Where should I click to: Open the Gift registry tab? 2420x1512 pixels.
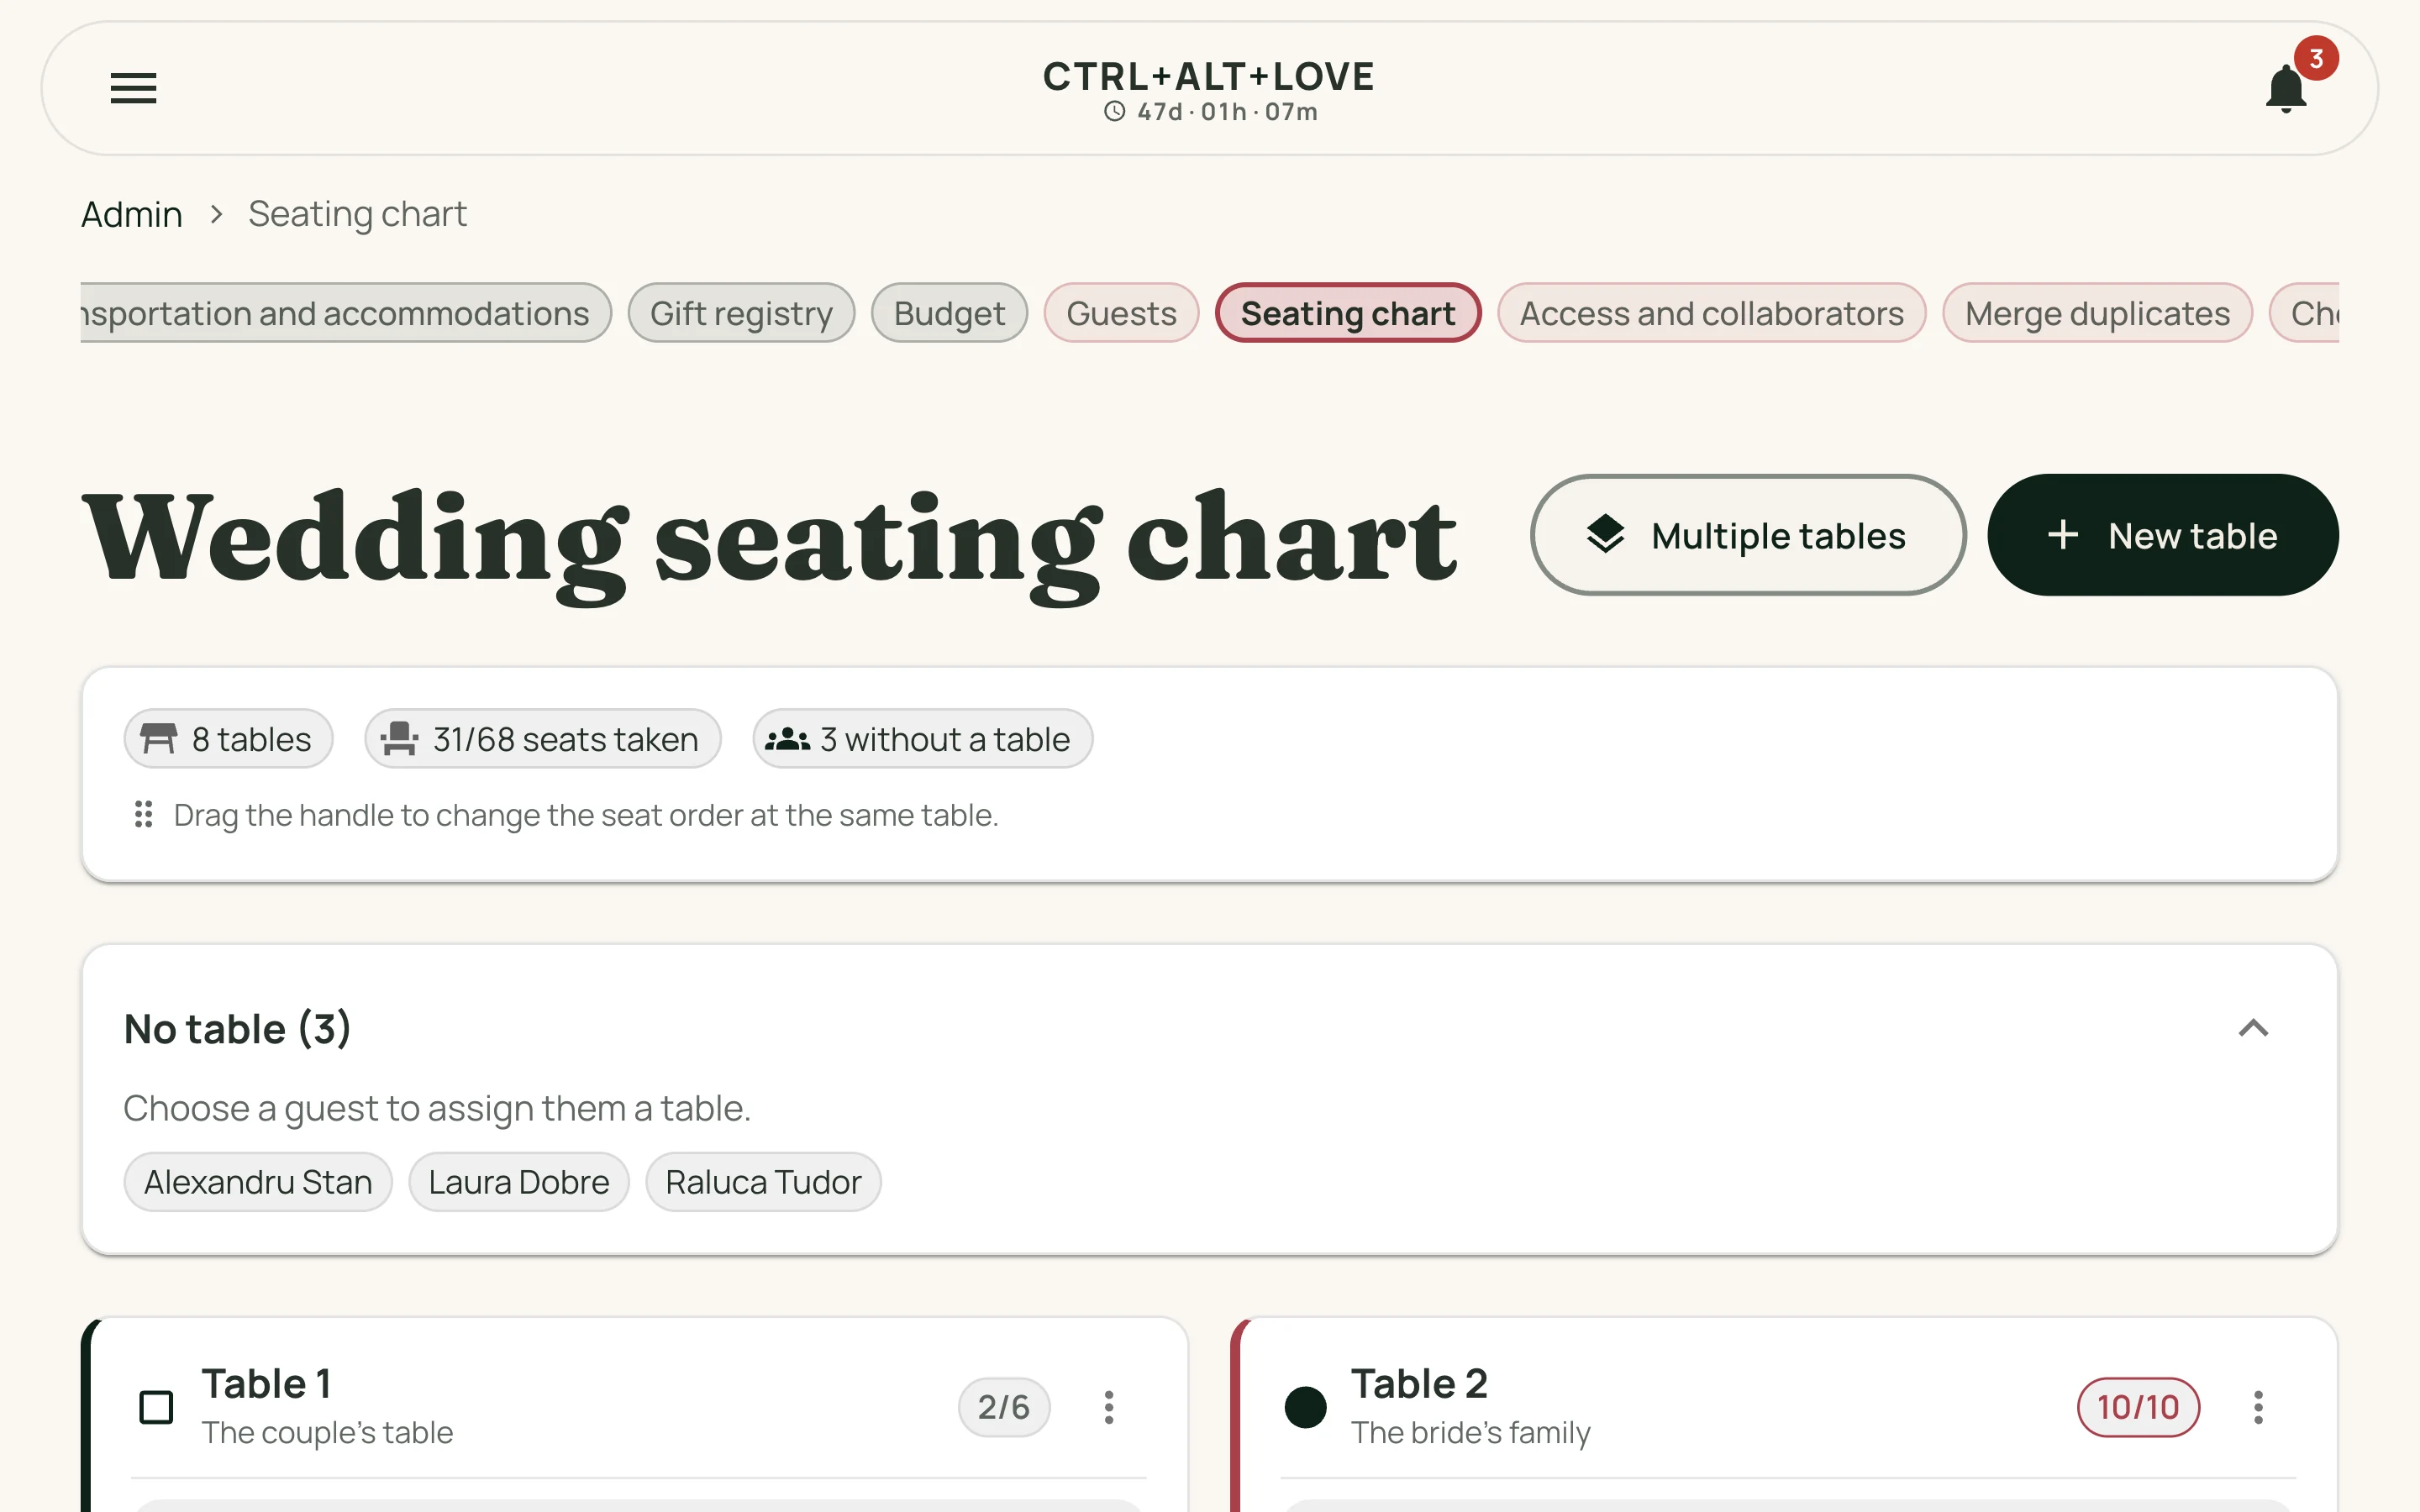pos(741,313)
